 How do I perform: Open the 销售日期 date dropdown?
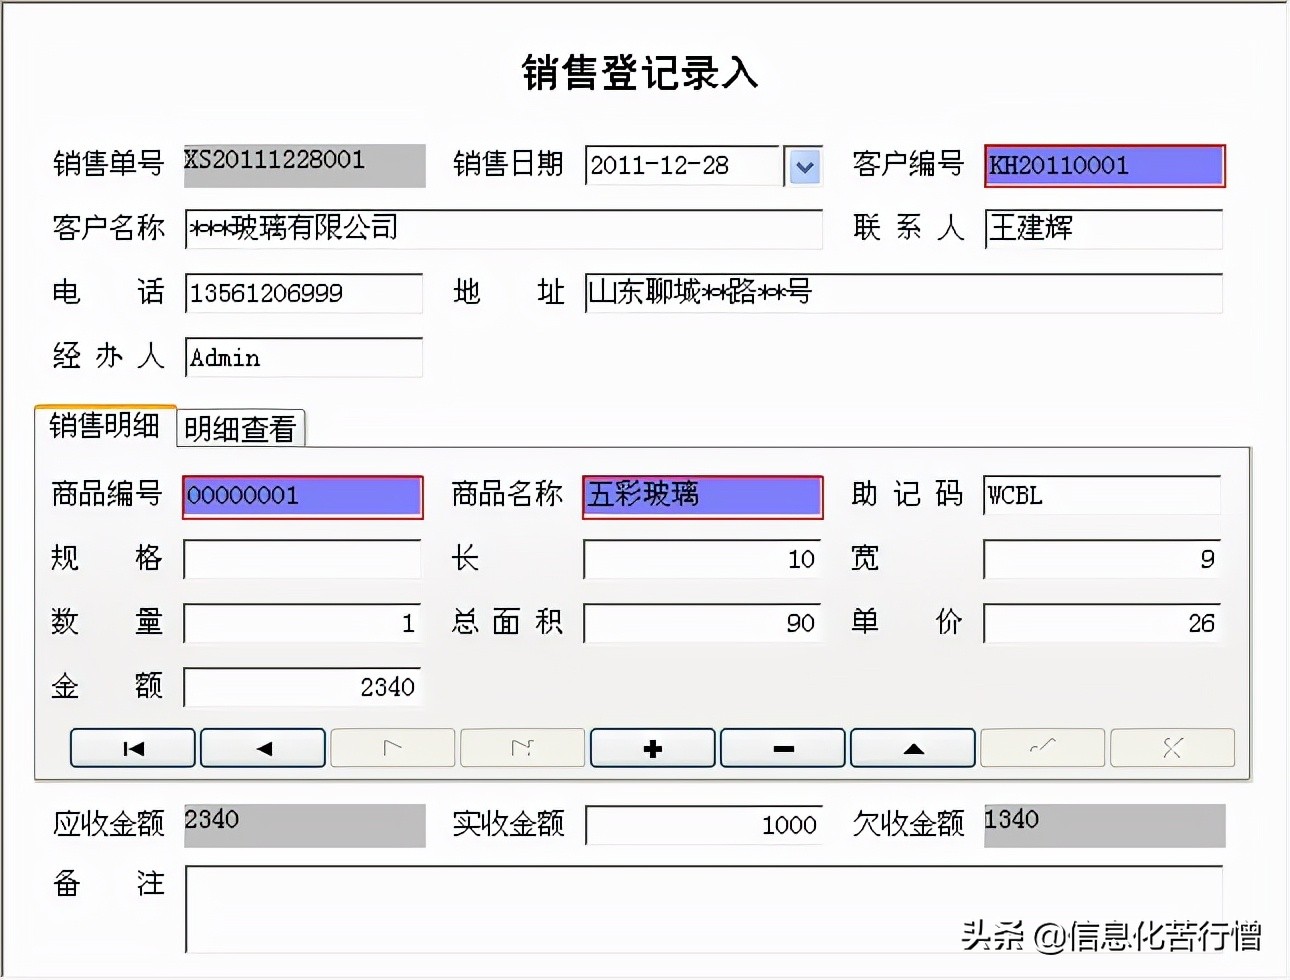click(804, 166)
